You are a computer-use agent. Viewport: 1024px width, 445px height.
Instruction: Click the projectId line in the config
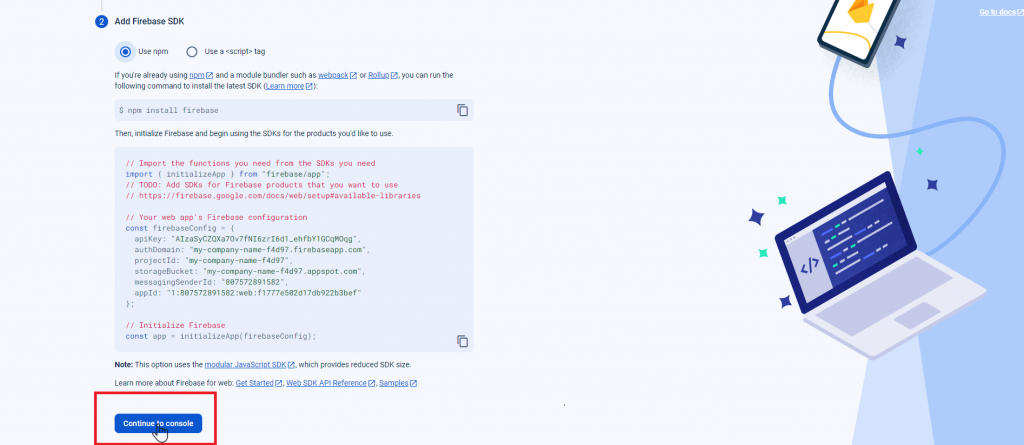214,260
